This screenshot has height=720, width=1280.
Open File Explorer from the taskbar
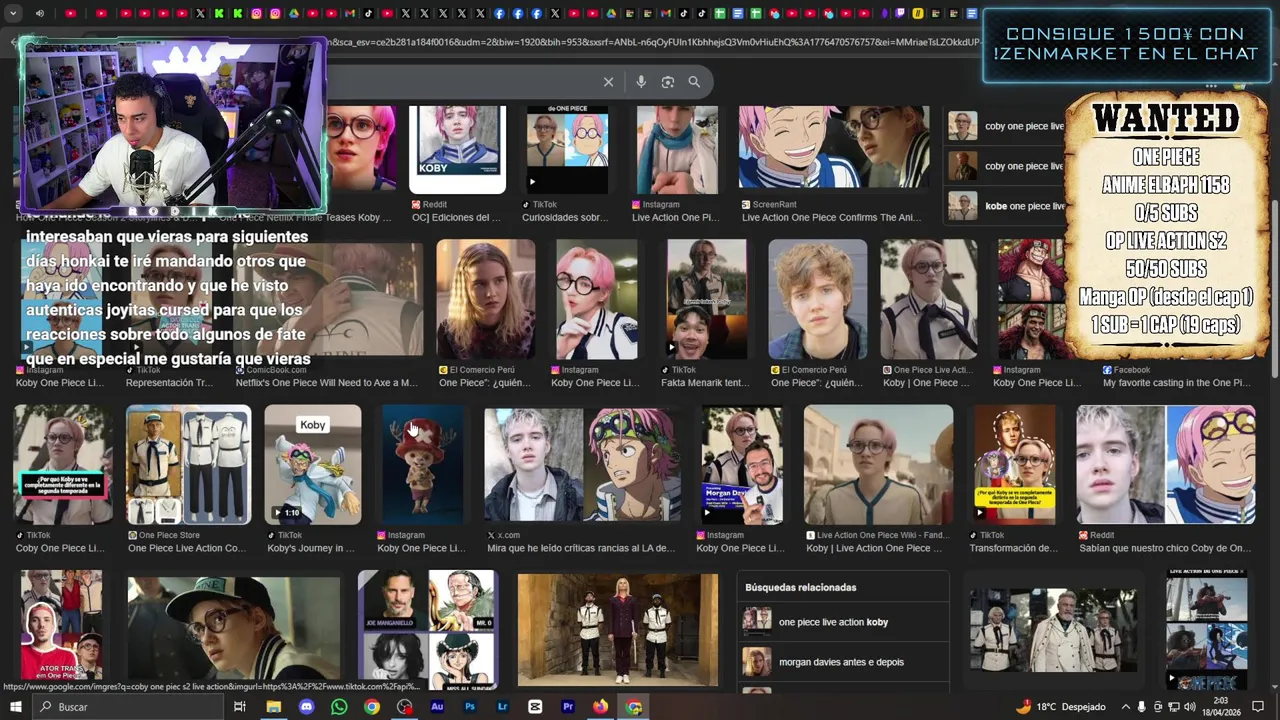click(x=273, y=707)
